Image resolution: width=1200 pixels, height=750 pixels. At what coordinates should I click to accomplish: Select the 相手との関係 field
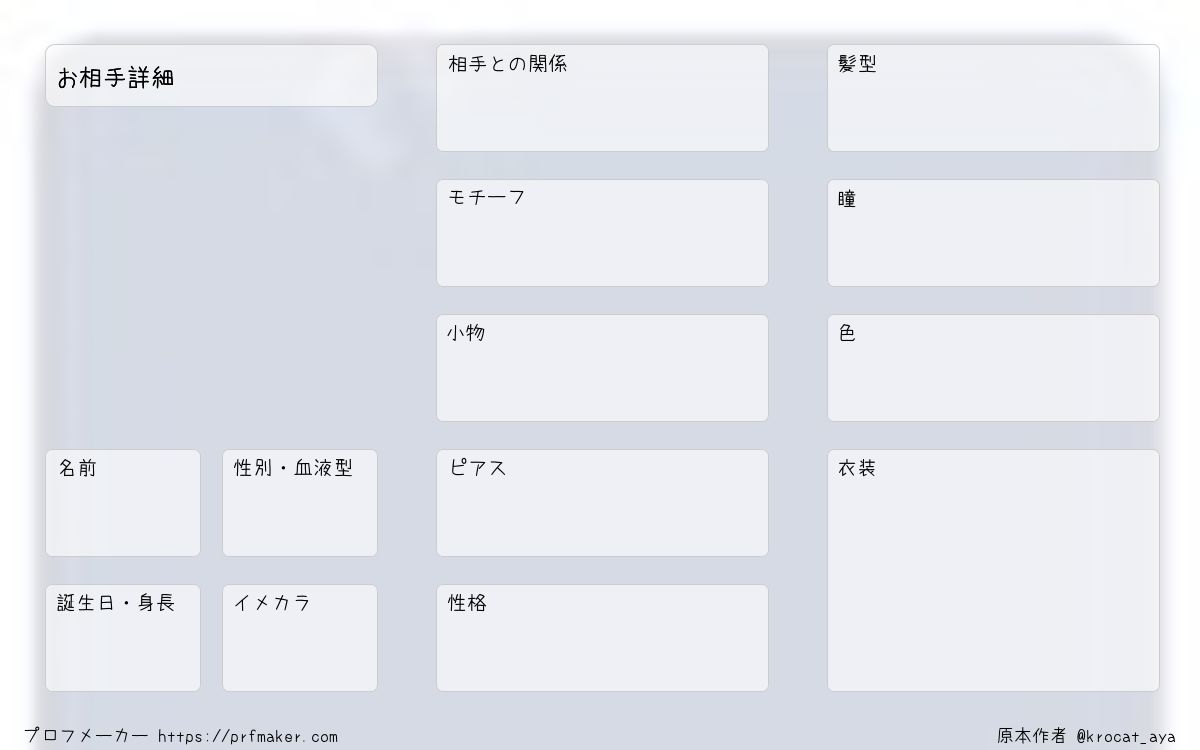tap(602, 98)
